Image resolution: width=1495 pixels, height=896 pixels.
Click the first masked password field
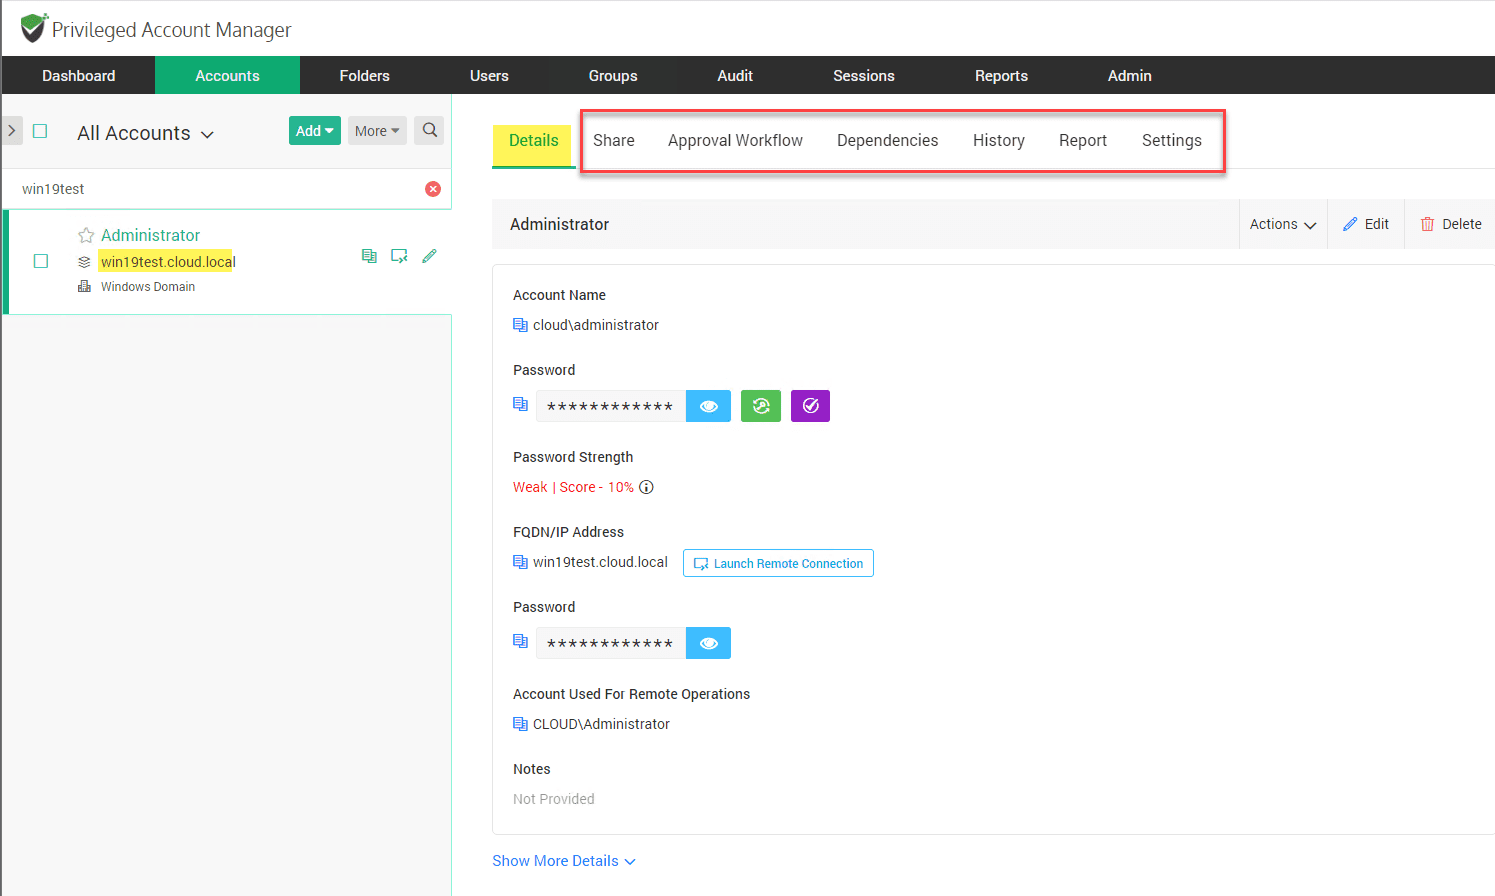tap(611, 406)
